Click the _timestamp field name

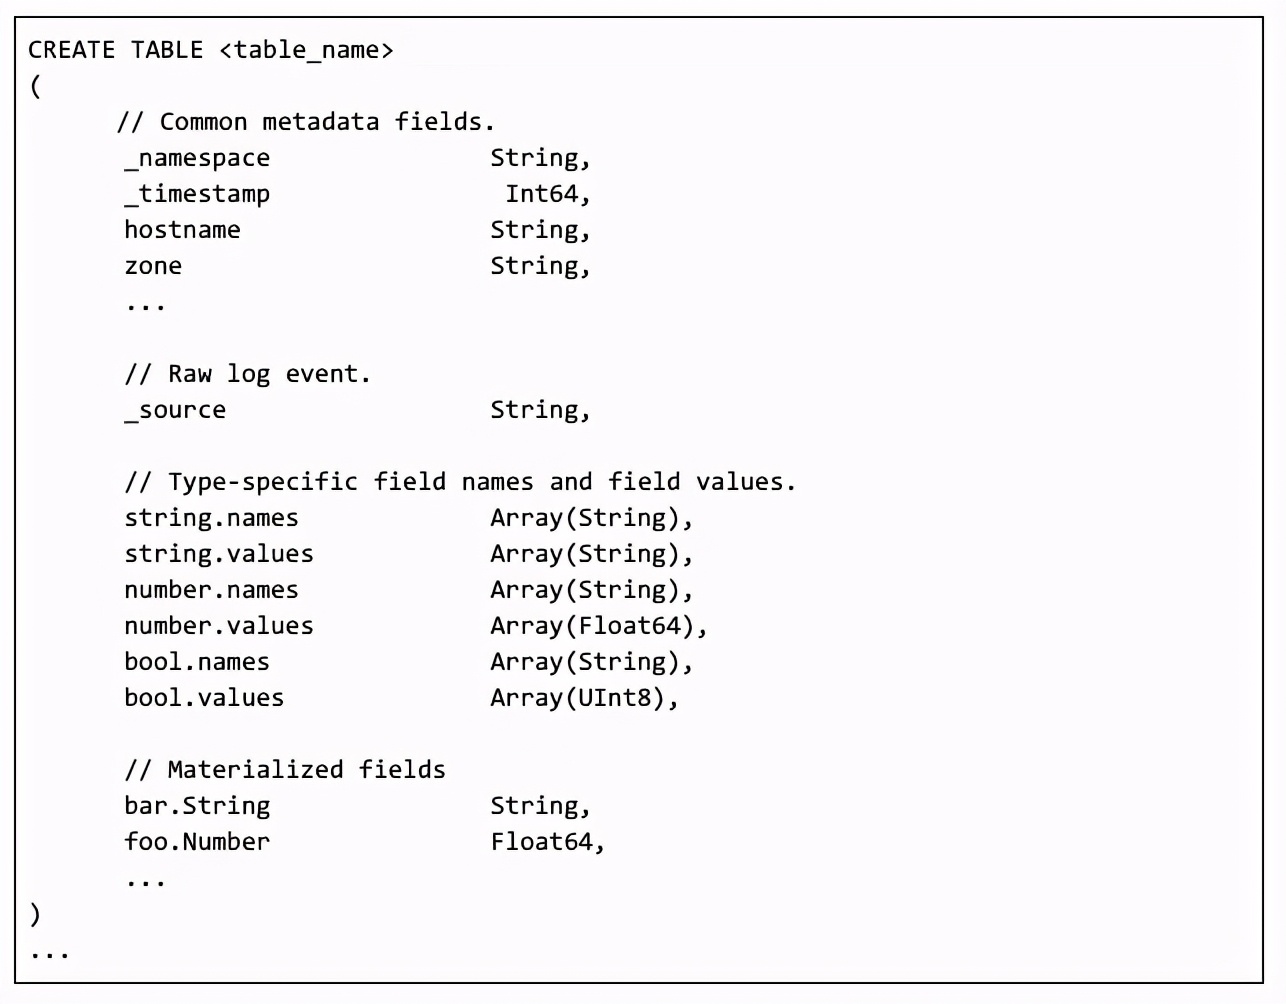tap(197, 194)
